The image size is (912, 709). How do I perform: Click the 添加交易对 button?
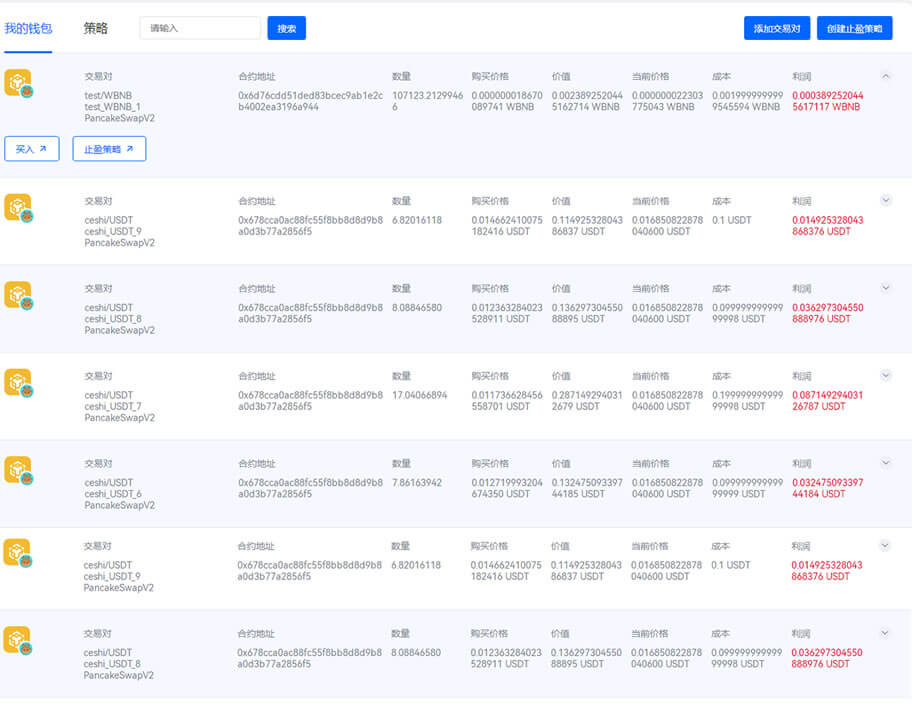point(777,28)
